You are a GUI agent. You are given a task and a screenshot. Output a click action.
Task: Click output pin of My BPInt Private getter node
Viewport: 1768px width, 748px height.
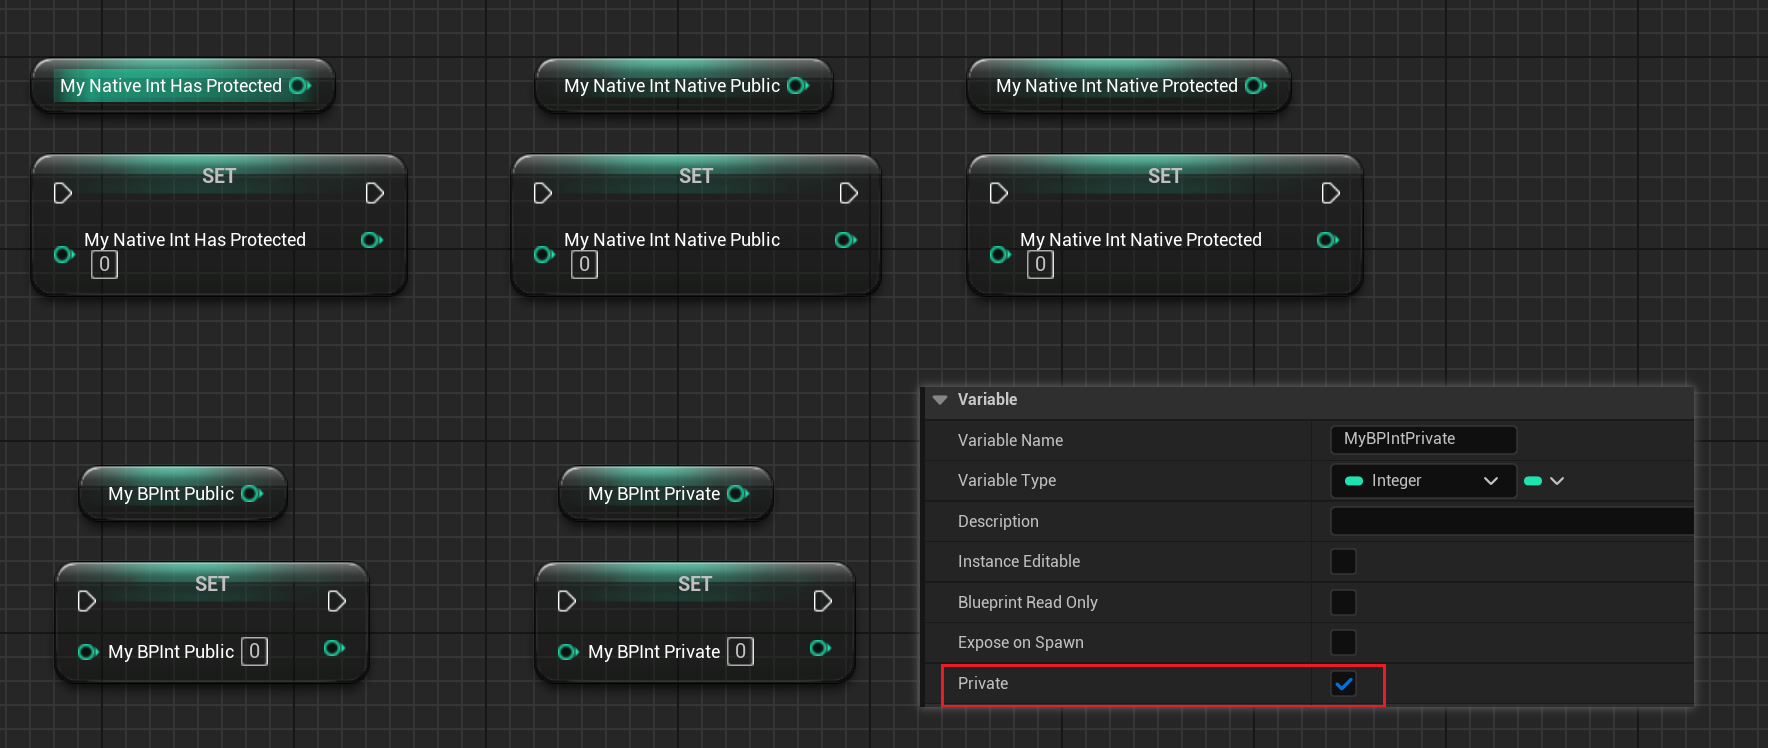click(x=737, y=494)
